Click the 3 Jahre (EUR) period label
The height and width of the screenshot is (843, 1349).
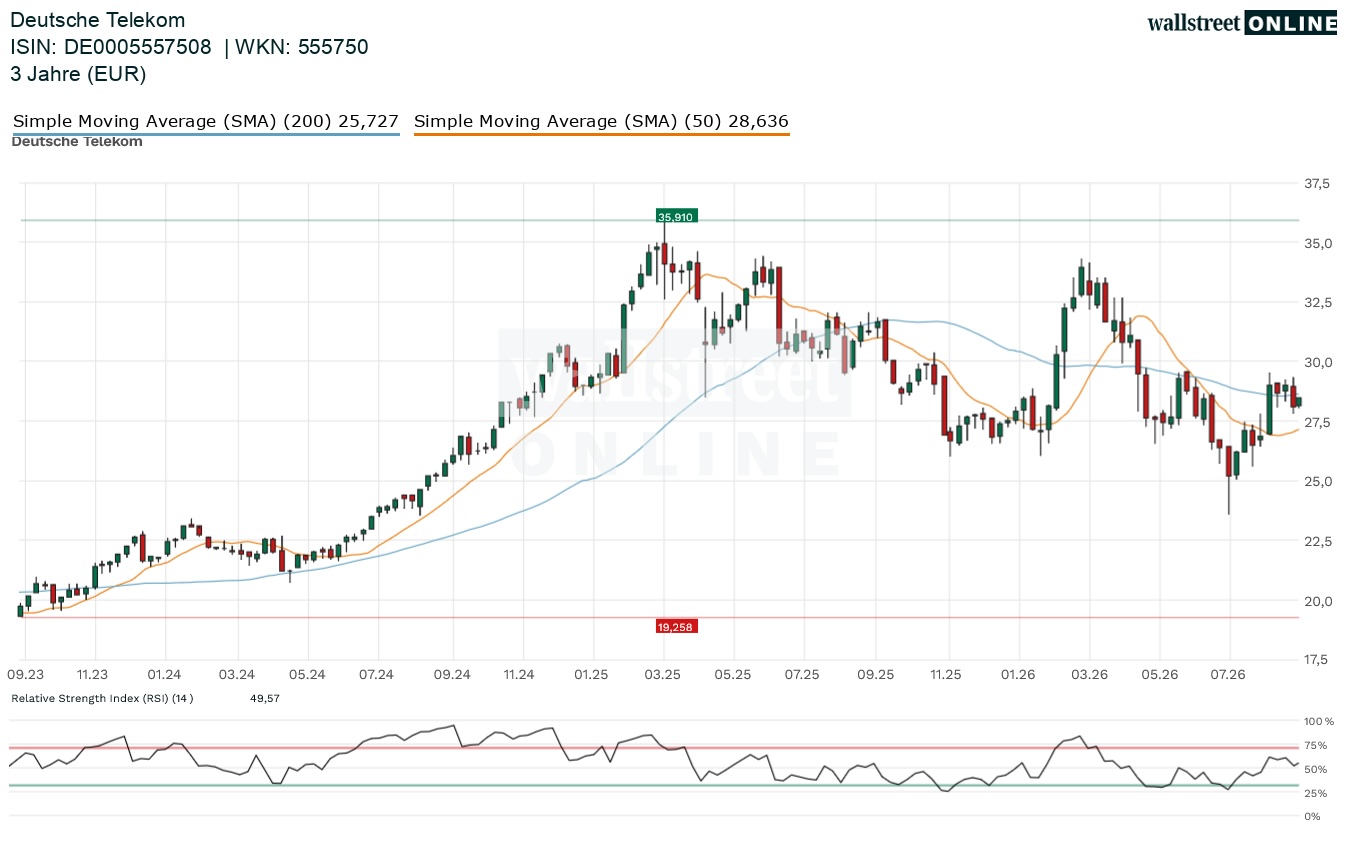tap(78, 74)
